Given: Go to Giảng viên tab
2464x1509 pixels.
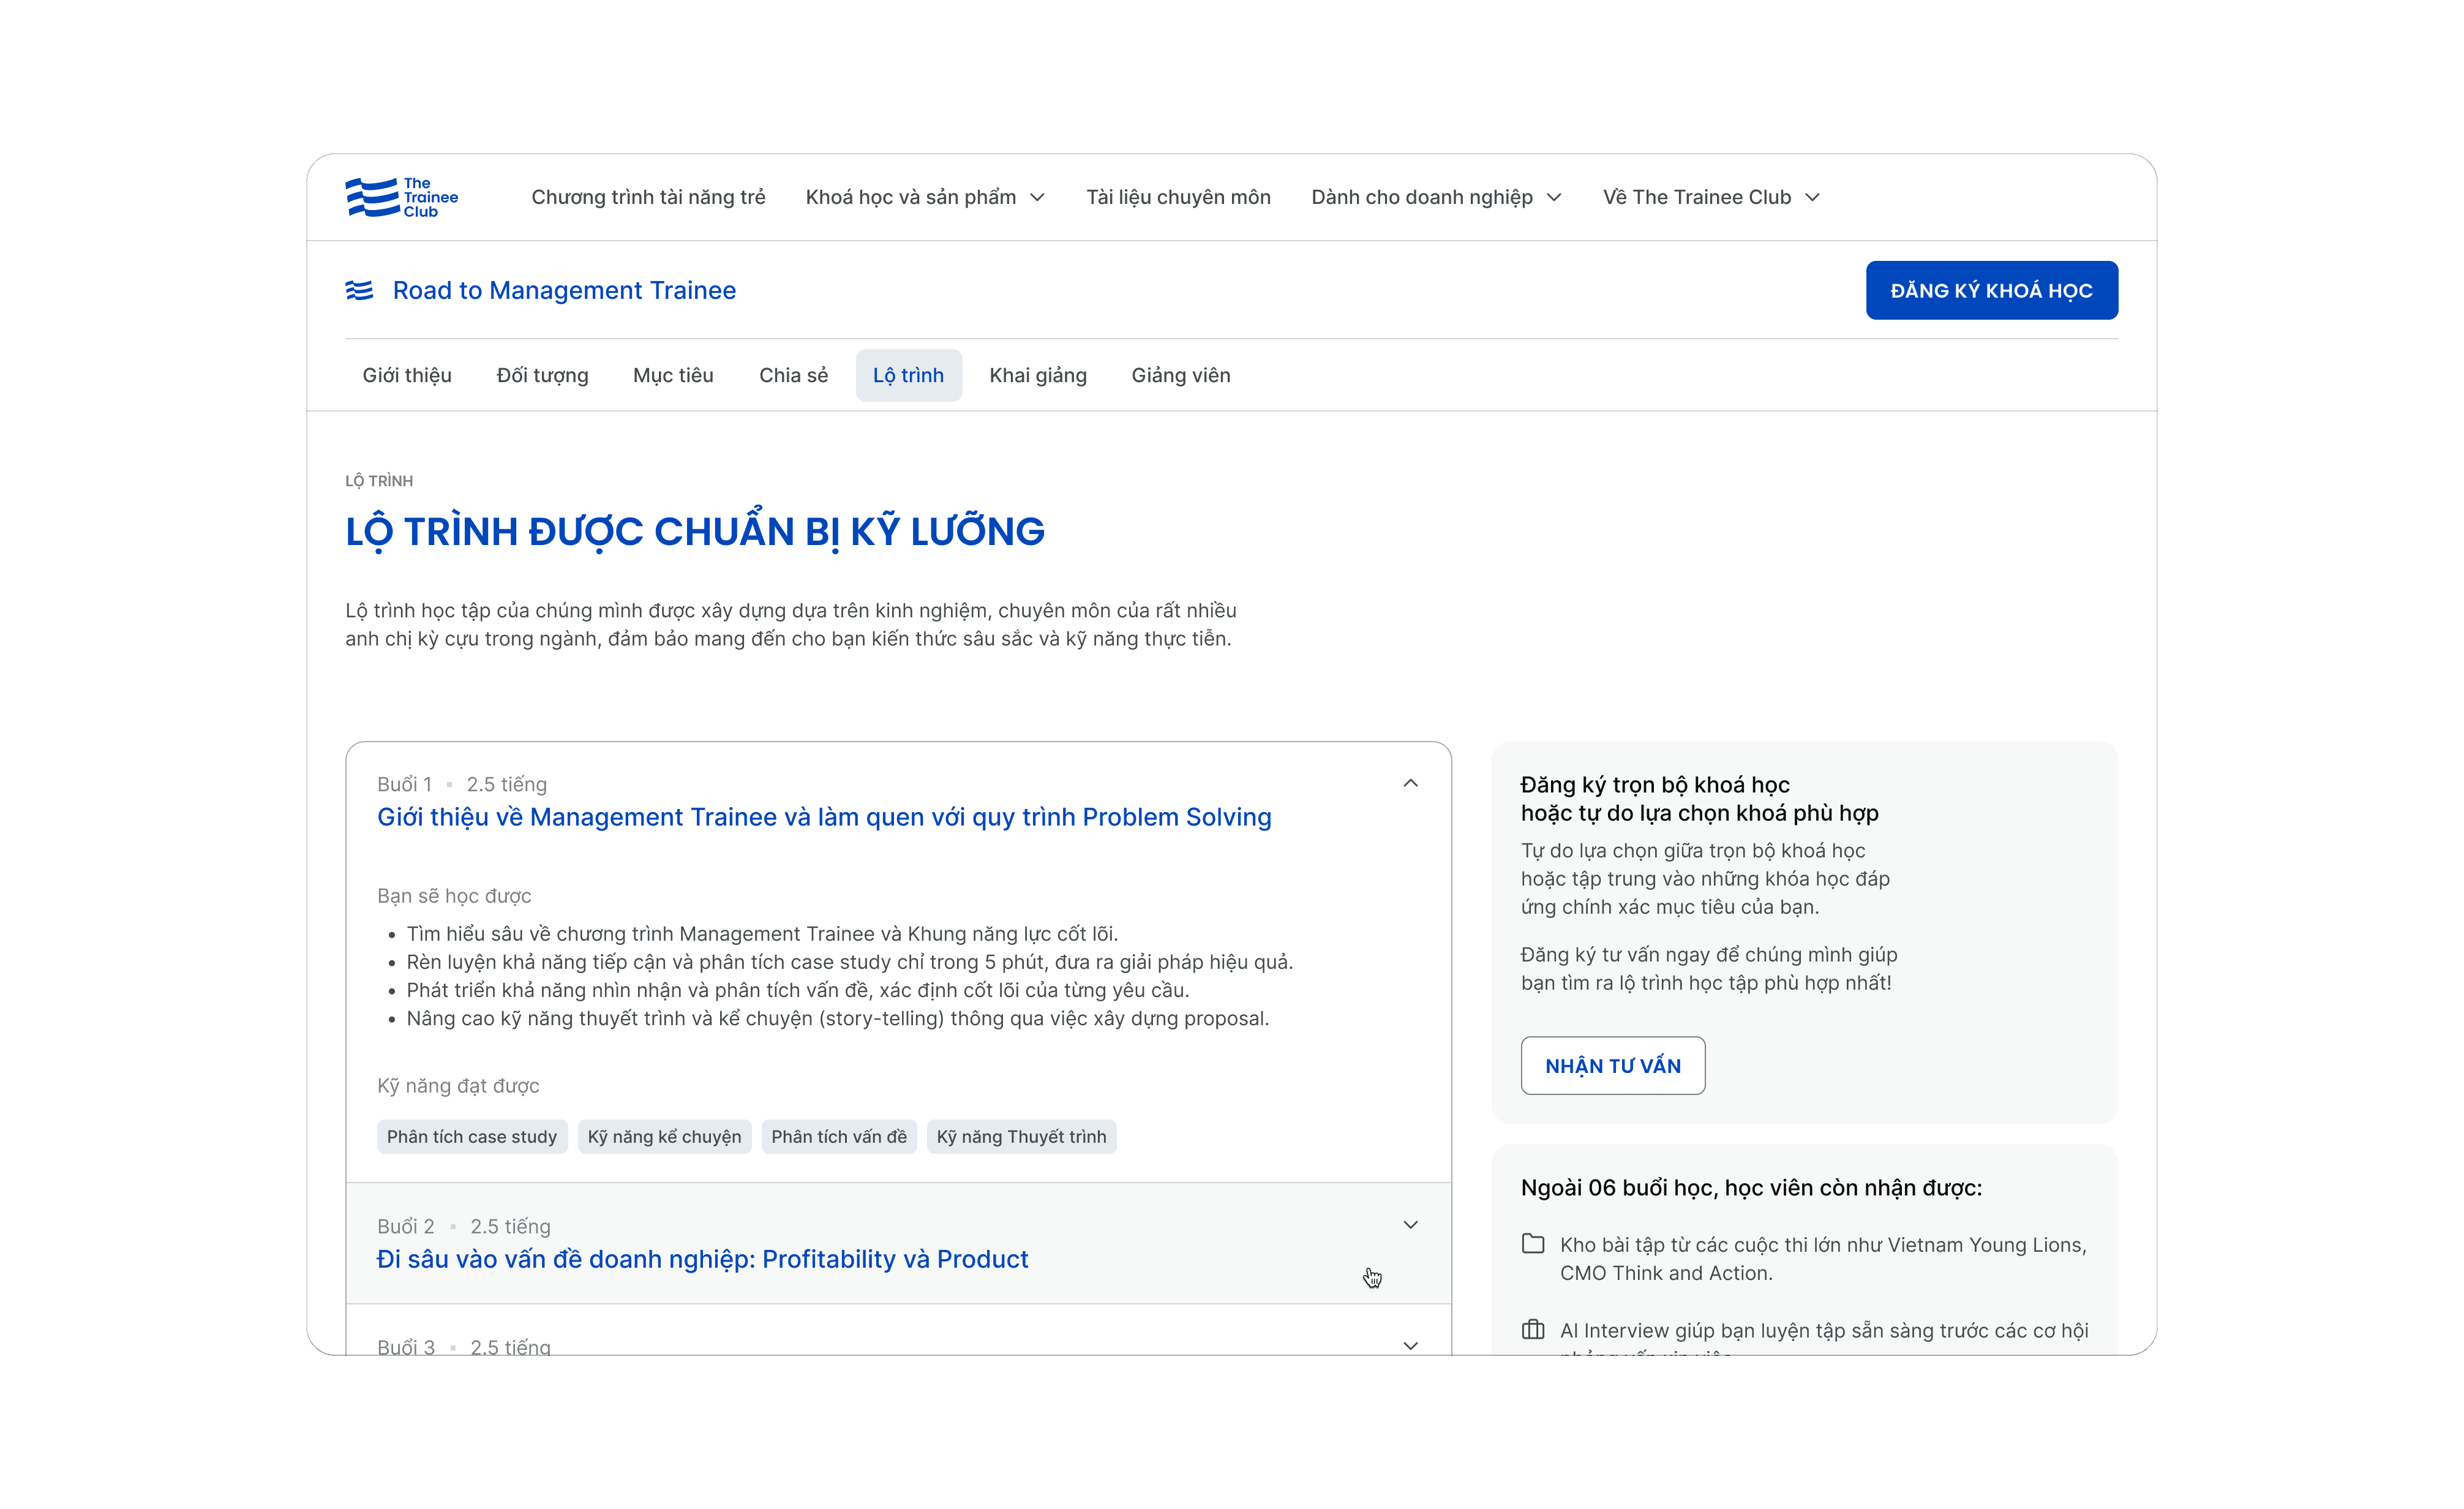Looking at the screenshot, I should click(x=1180, y=375).
